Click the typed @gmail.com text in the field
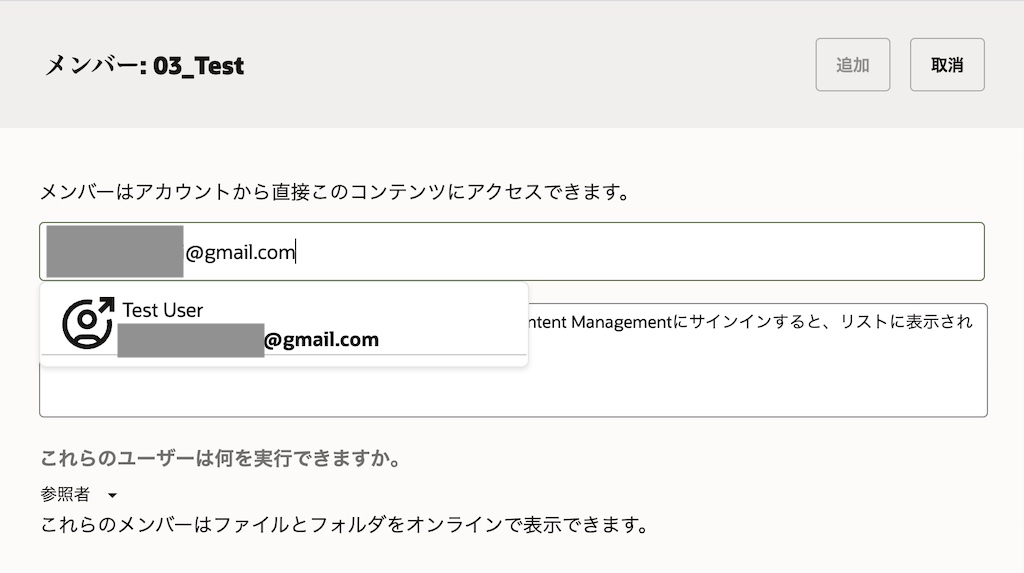 tap(240, 253)
